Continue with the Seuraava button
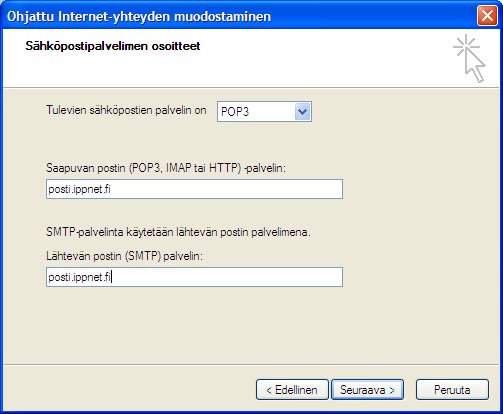The height and width of the screenshot is (414, 503). point(367,390)
